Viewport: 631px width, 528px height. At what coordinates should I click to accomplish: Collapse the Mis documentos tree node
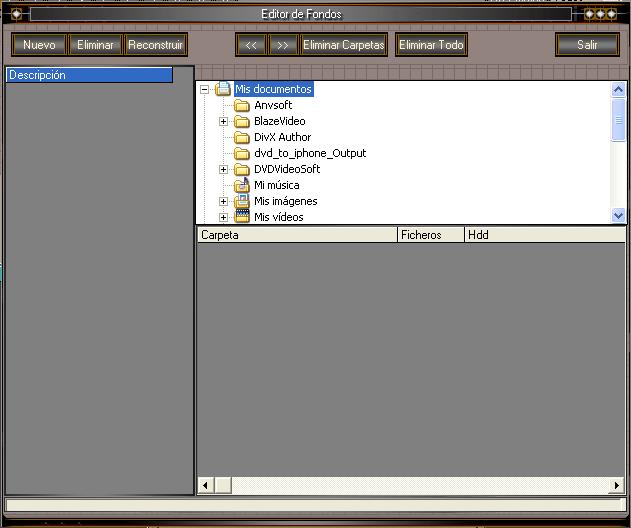pos(204,89)
